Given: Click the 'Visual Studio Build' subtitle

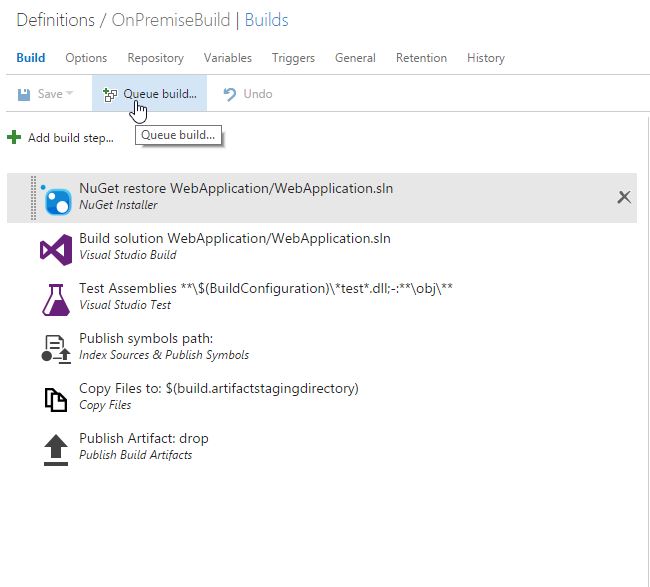Looking at the screenshot, I should coord(128,255).
